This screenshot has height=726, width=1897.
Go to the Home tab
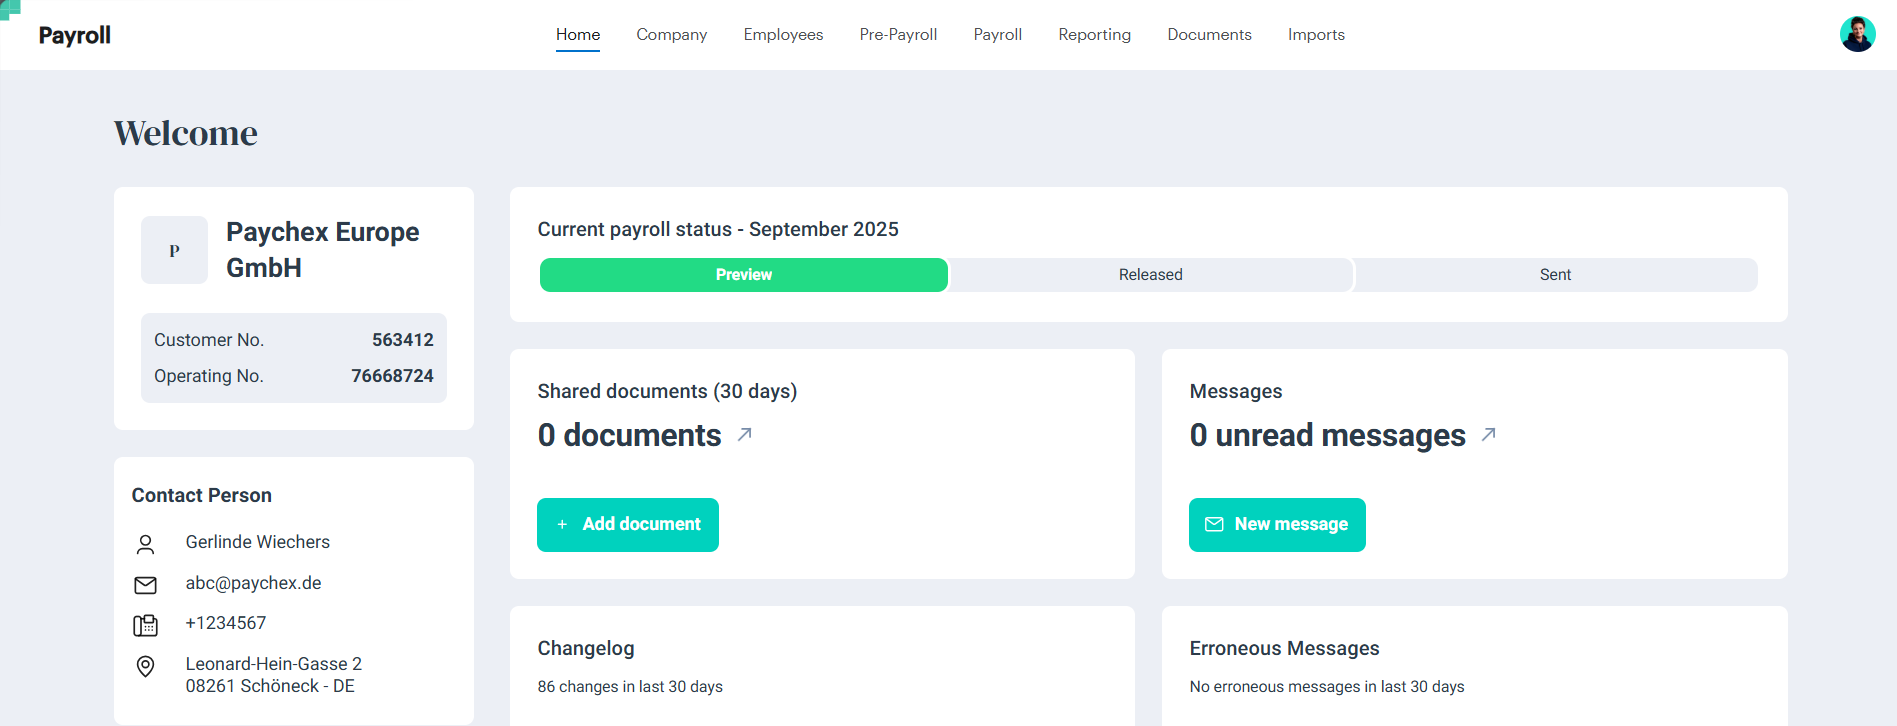tap(578, 35)
